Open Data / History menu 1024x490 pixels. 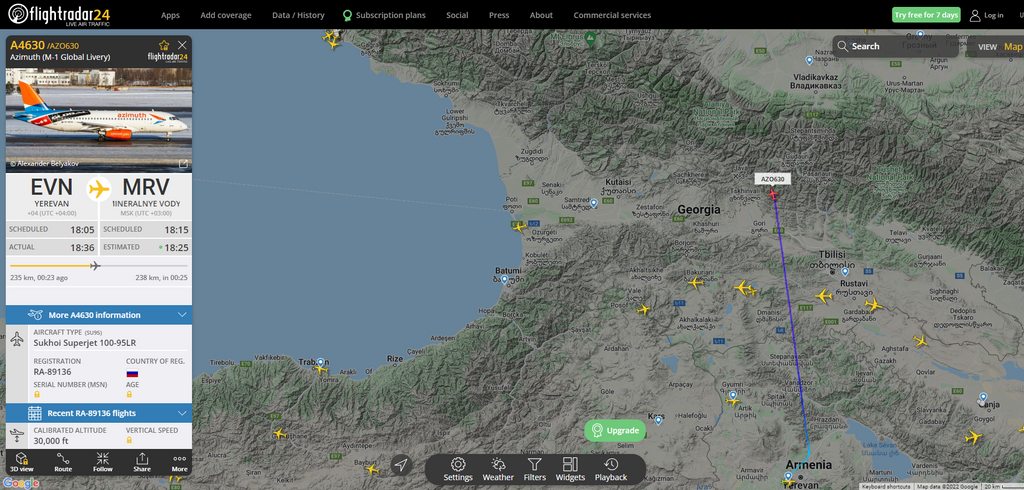(x=298, y=15)
